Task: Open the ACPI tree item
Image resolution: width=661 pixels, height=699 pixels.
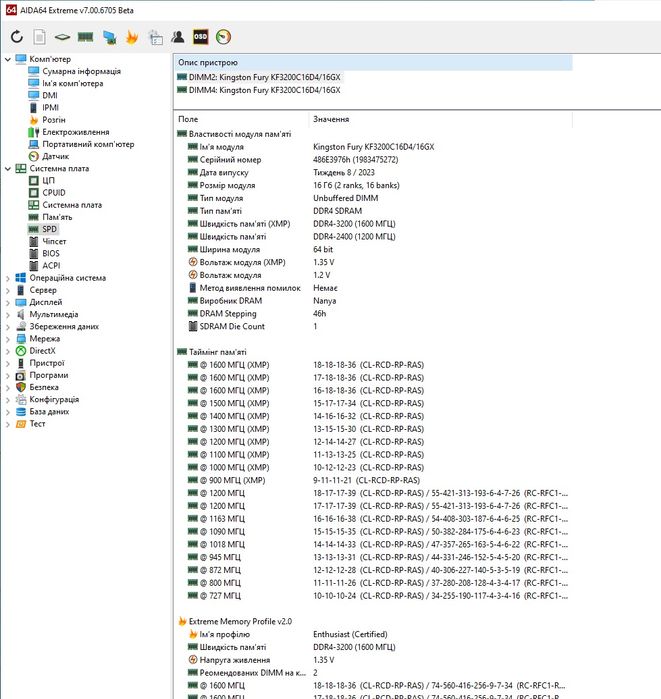Action: point(51,266)
